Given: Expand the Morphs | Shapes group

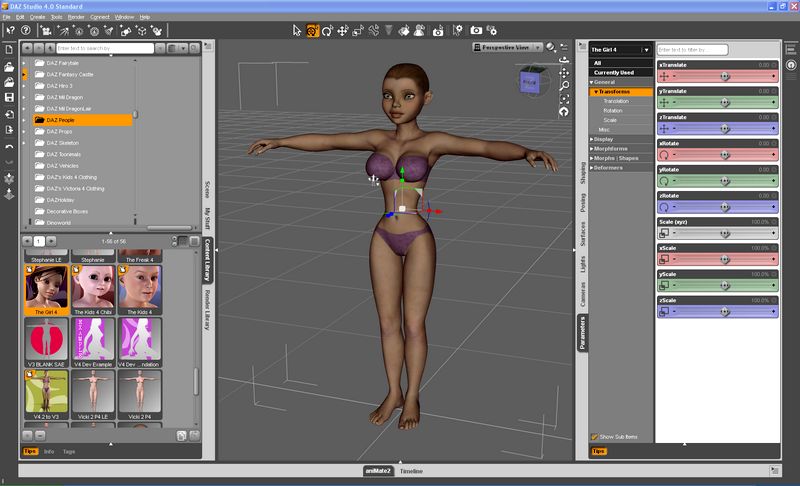Looking at the screenshot, I should pyautogui.click(x=591, y=158).
